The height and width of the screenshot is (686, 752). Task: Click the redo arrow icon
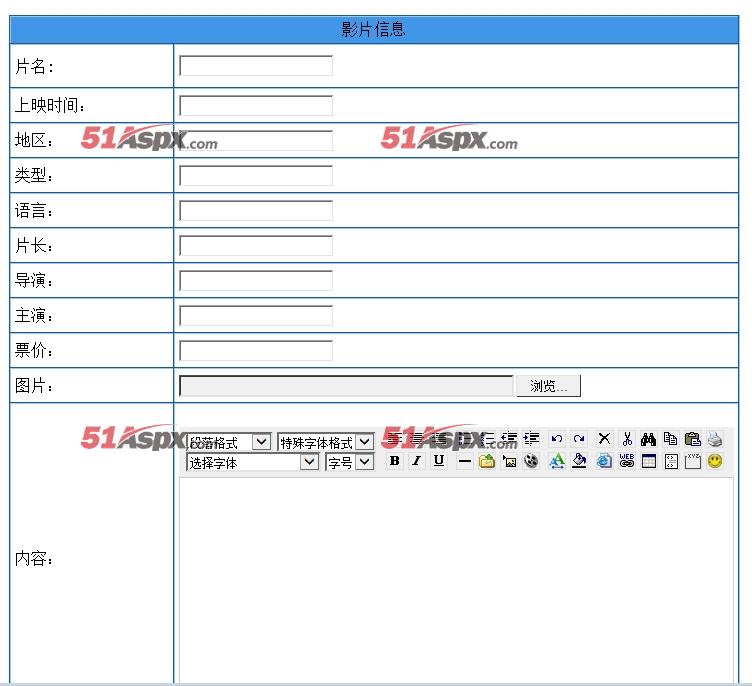coord(579,439)
